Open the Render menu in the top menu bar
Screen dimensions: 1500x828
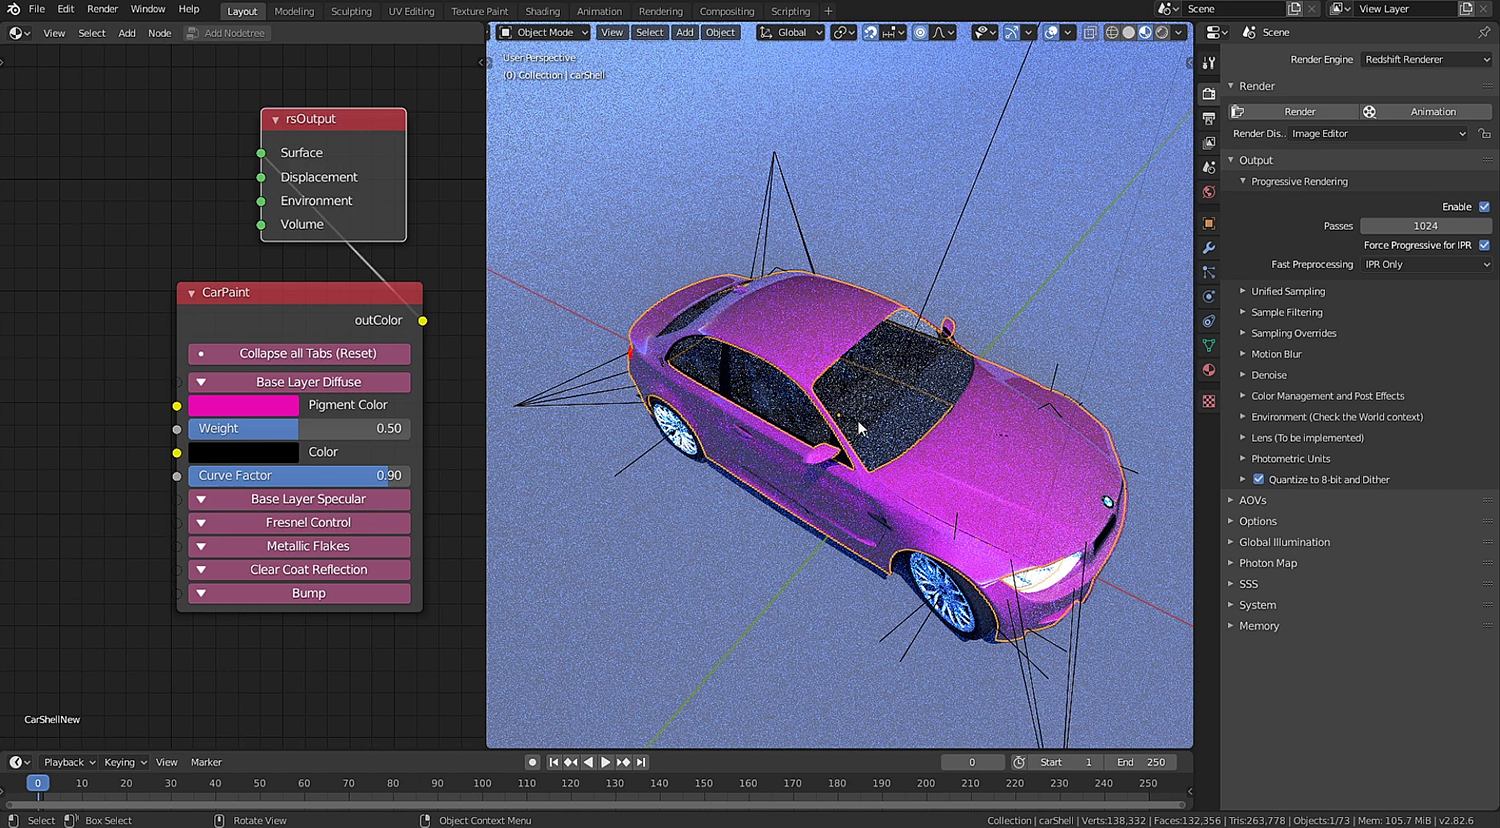click(102, 11)
